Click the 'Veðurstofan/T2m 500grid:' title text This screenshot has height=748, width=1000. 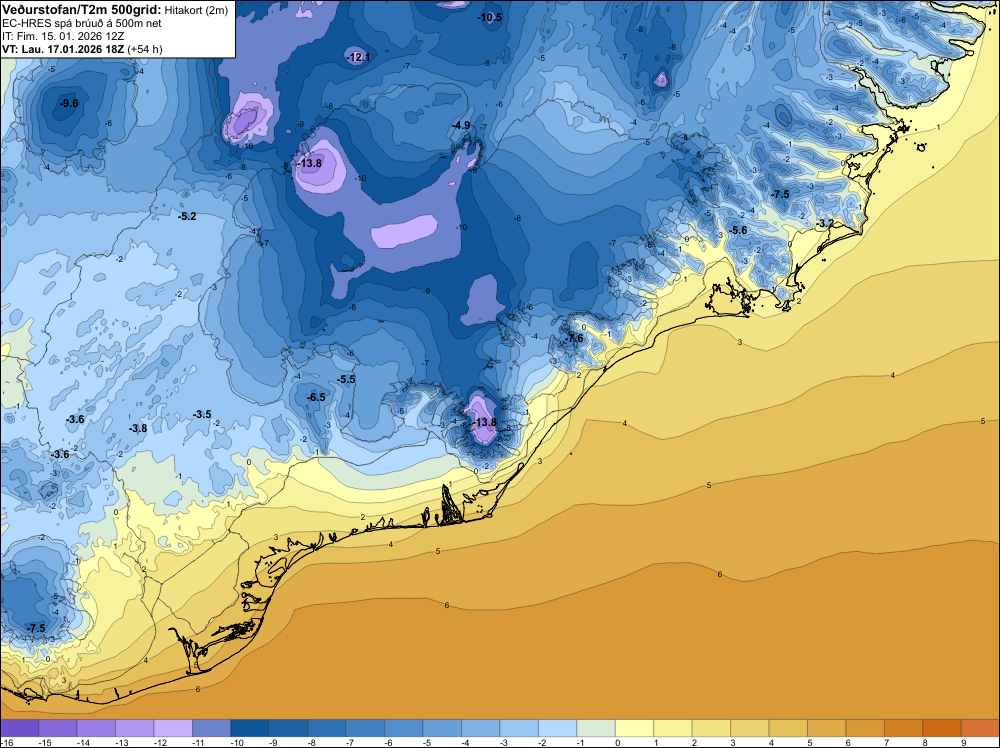coord(82,10)
